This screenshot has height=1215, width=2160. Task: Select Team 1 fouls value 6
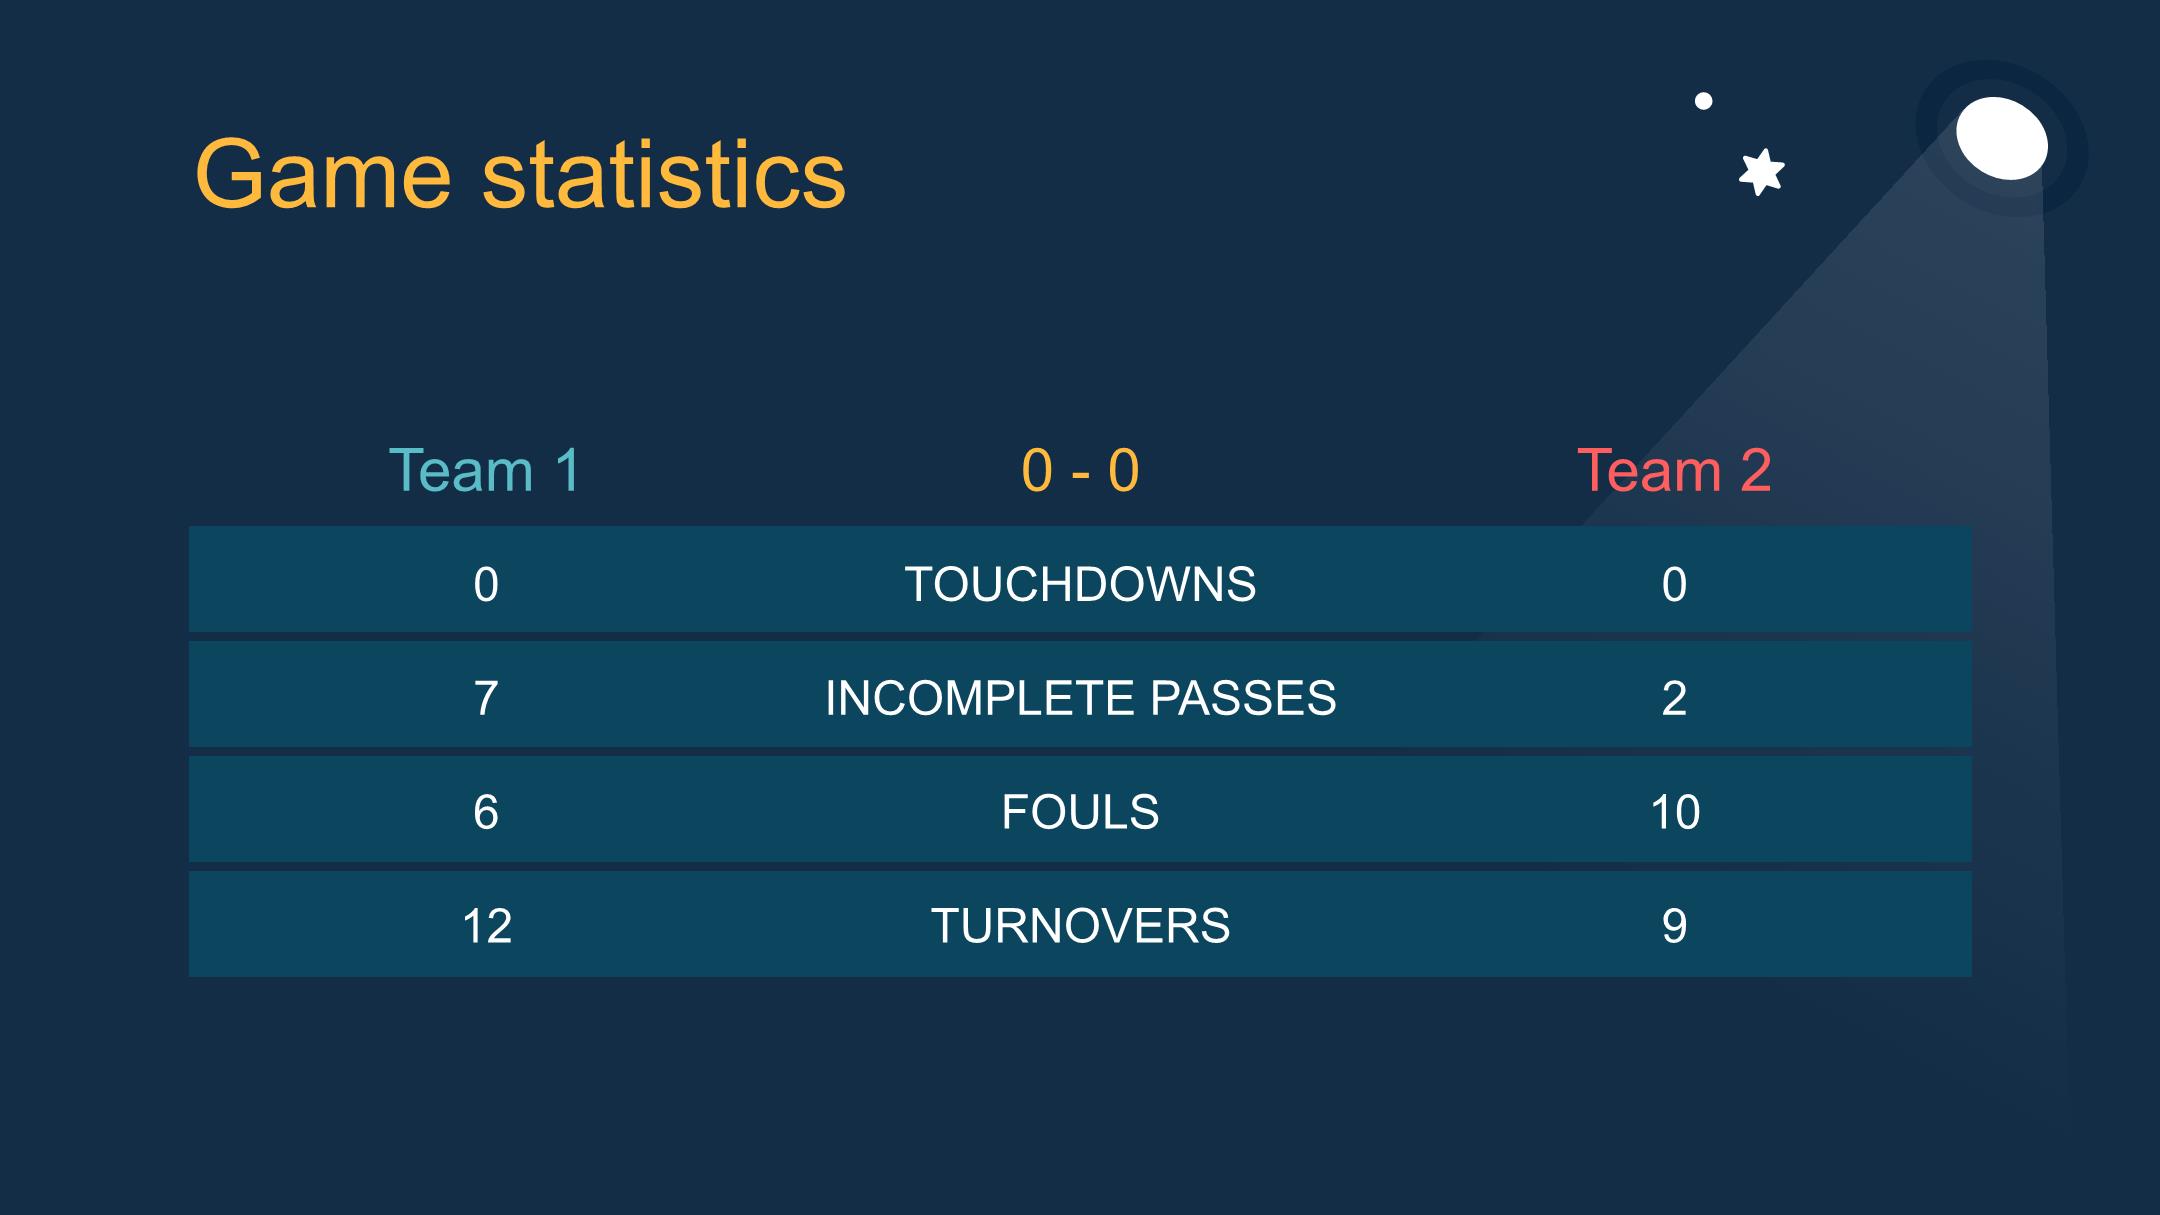[486, 812]
